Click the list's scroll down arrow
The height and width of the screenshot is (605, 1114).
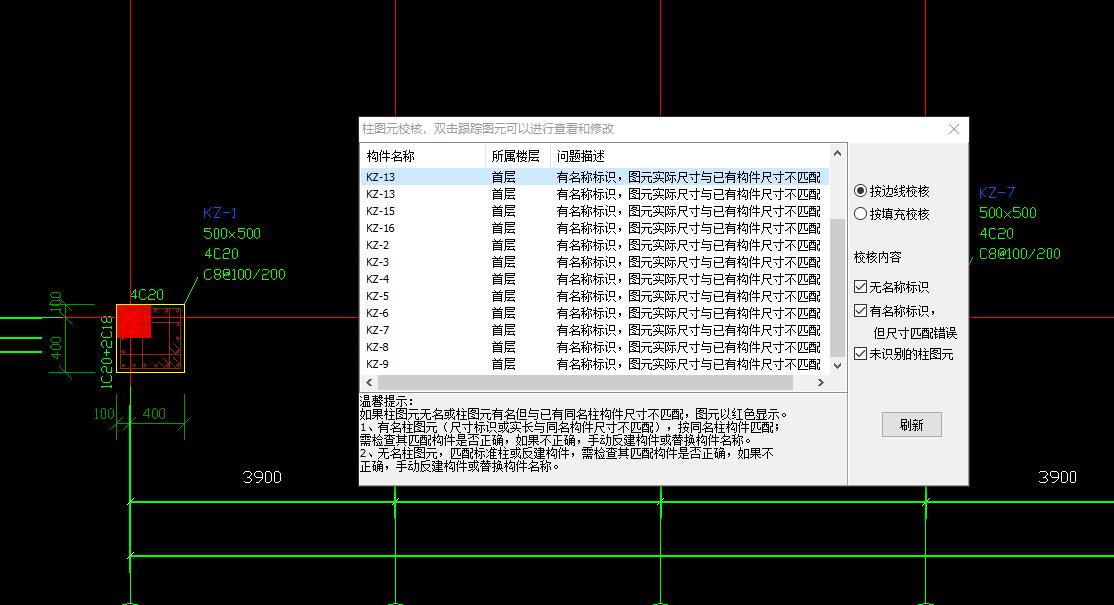coord(837,366)
